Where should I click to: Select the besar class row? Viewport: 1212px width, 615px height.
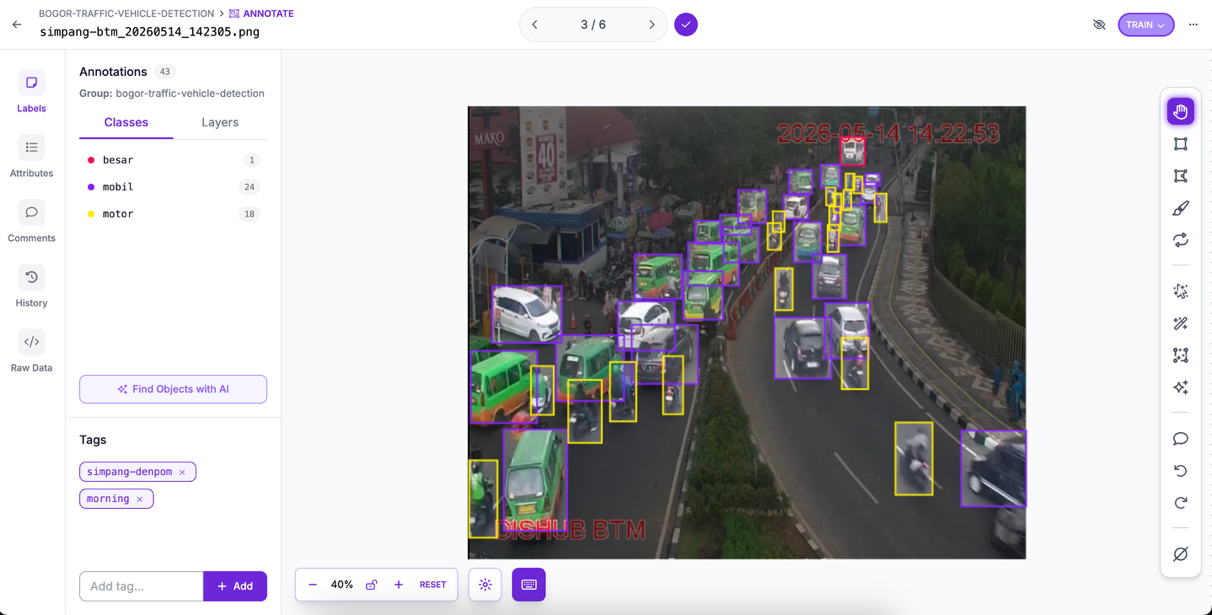click(x=173, y=160)
